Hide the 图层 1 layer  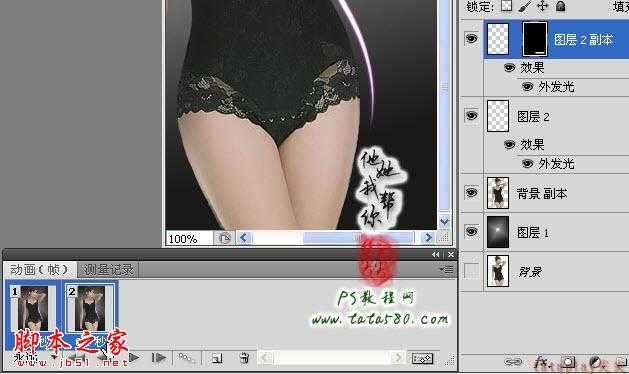pyautogui.click(x=471, y=232)
